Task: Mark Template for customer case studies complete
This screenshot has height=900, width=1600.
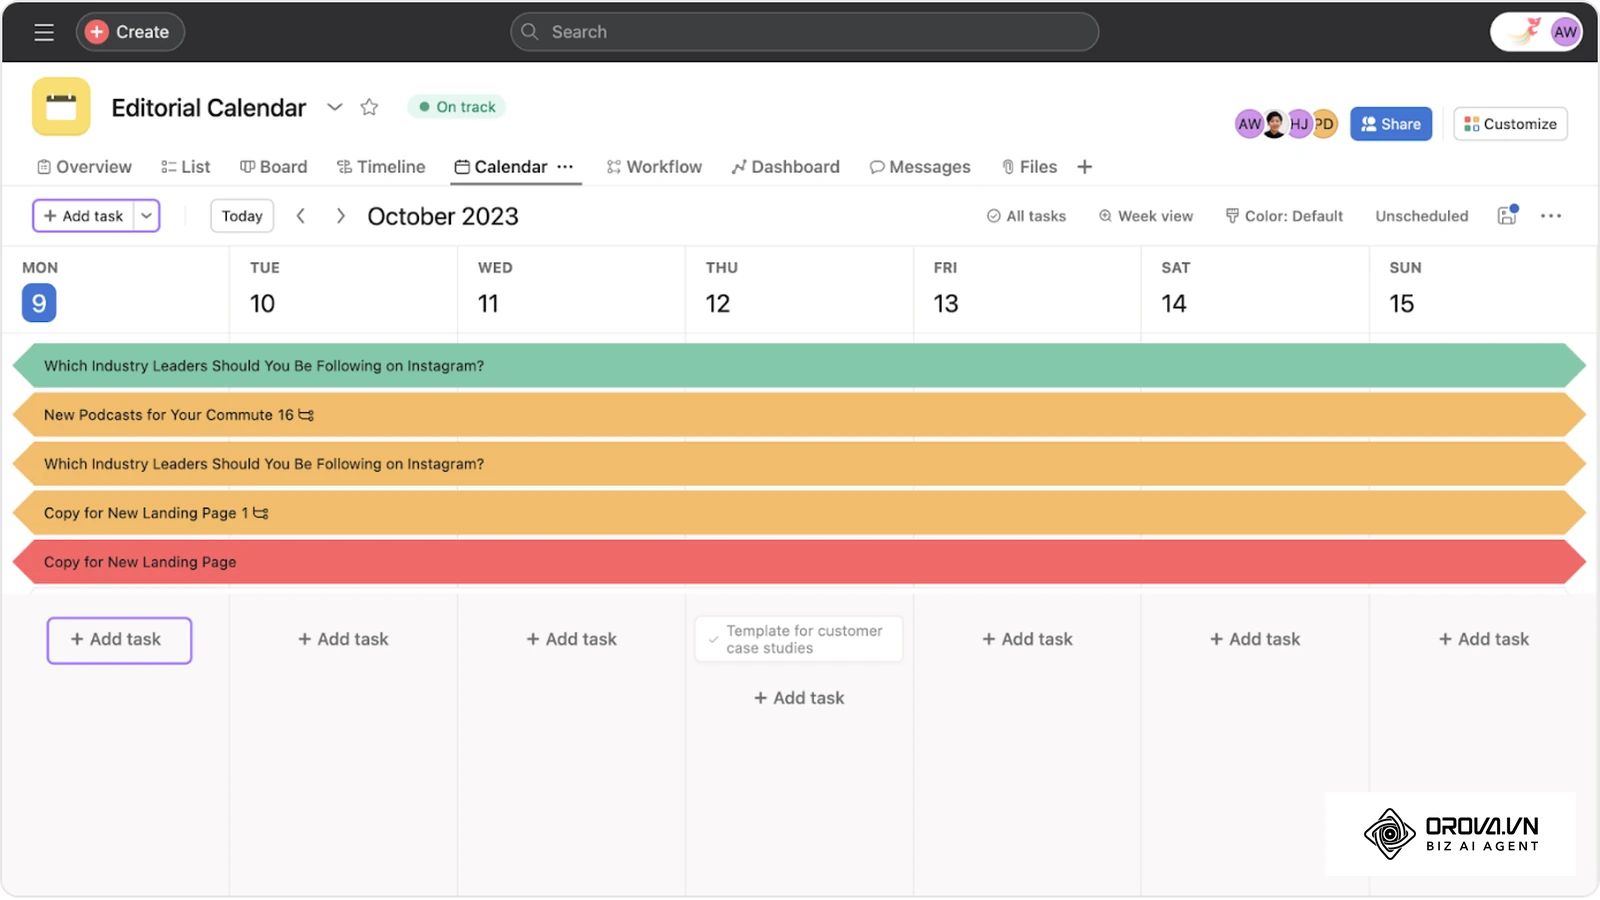Action: pyautogui.click(x=713, y=640)
